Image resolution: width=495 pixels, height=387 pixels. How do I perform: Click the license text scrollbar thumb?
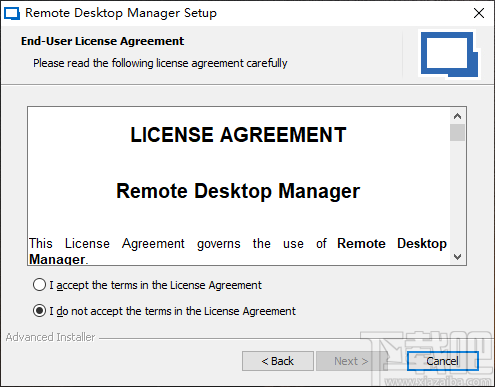[458, 132]
